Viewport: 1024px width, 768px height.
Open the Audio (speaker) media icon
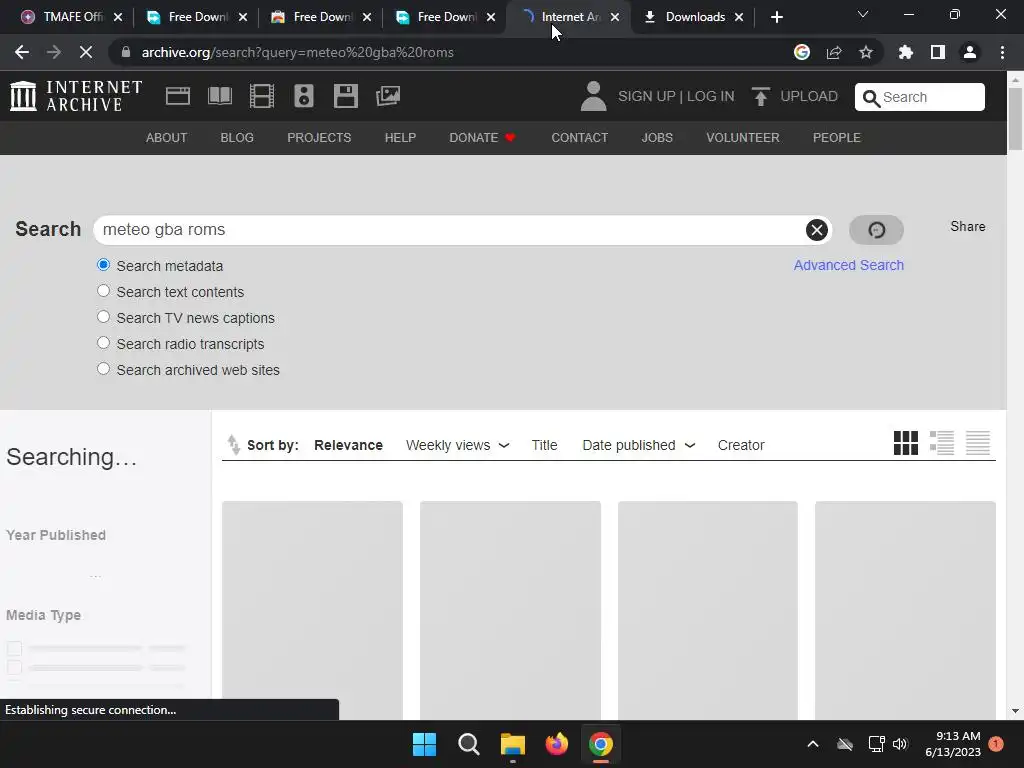304,96
